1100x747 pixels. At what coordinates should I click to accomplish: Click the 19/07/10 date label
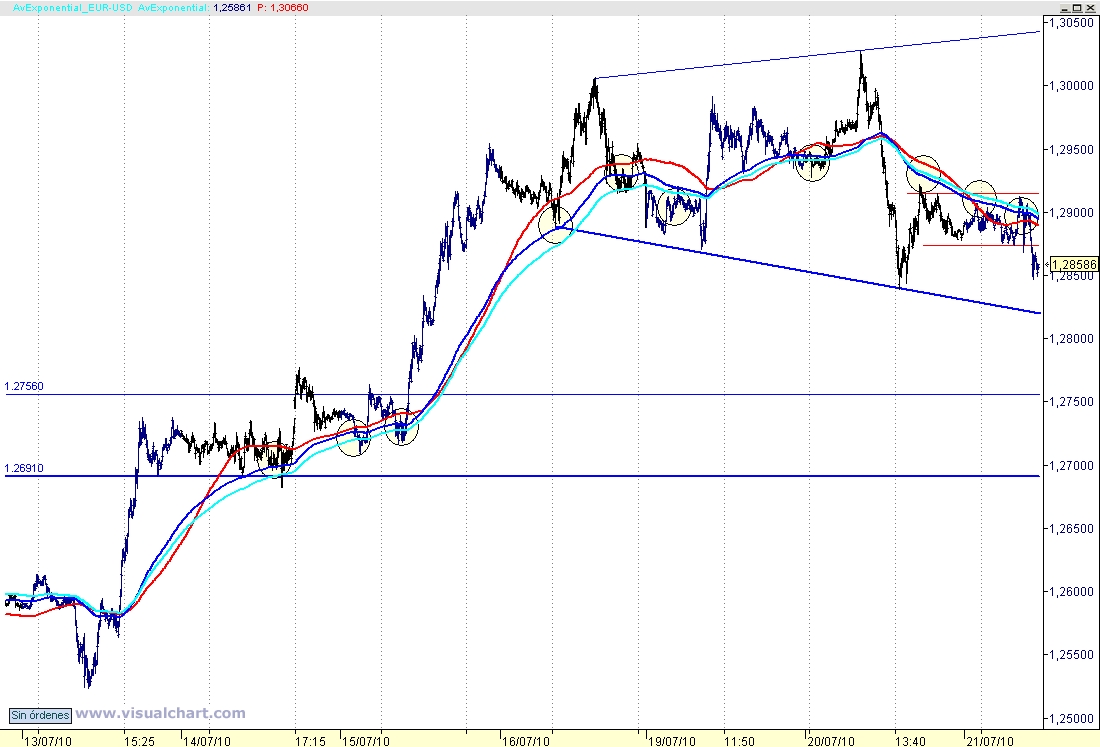click(671, 741)
